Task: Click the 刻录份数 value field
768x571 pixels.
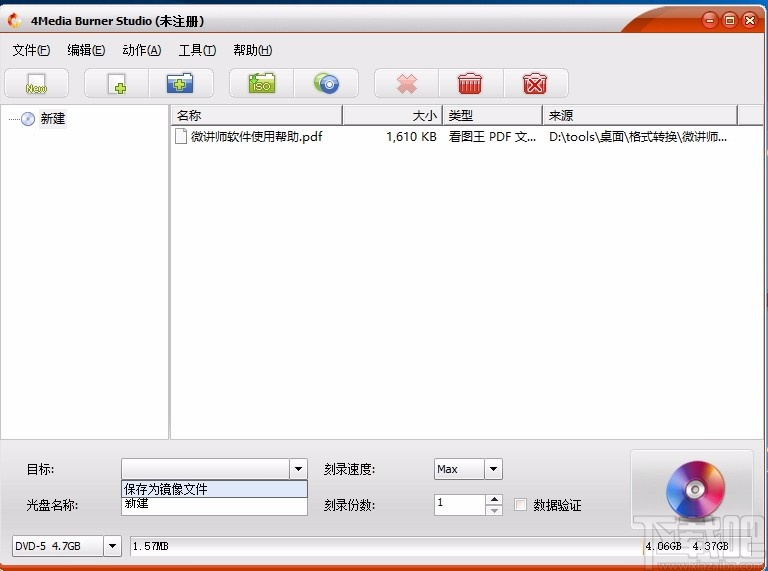Action: (x=460, y=504)
